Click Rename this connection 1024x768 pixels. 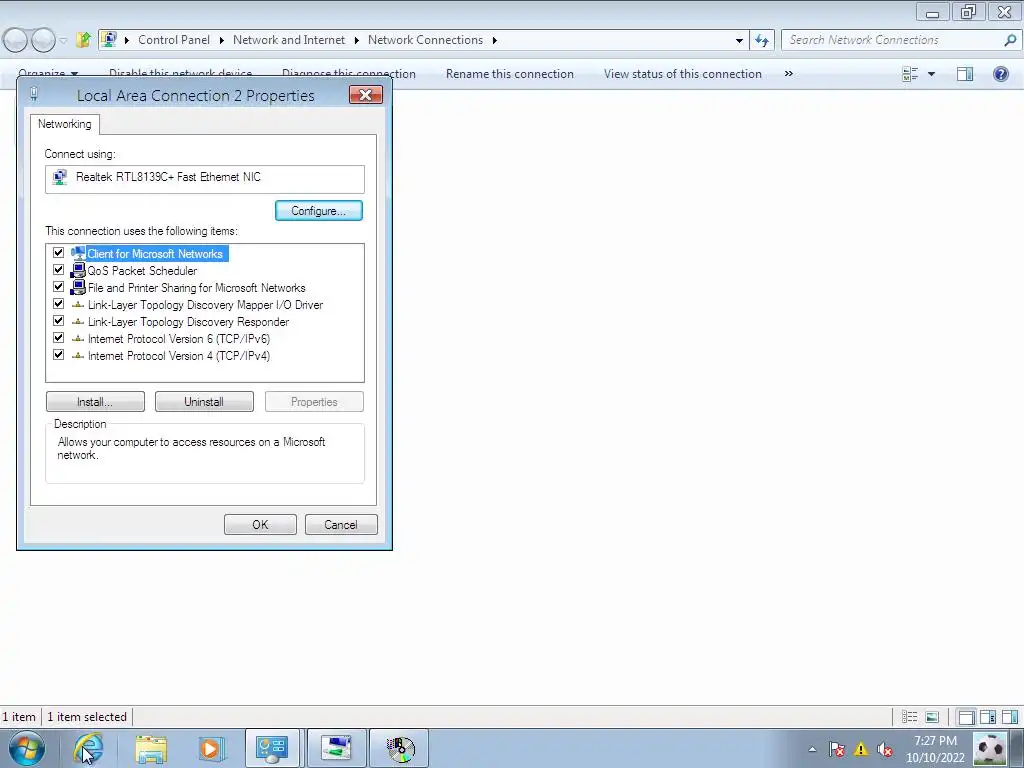509,74
